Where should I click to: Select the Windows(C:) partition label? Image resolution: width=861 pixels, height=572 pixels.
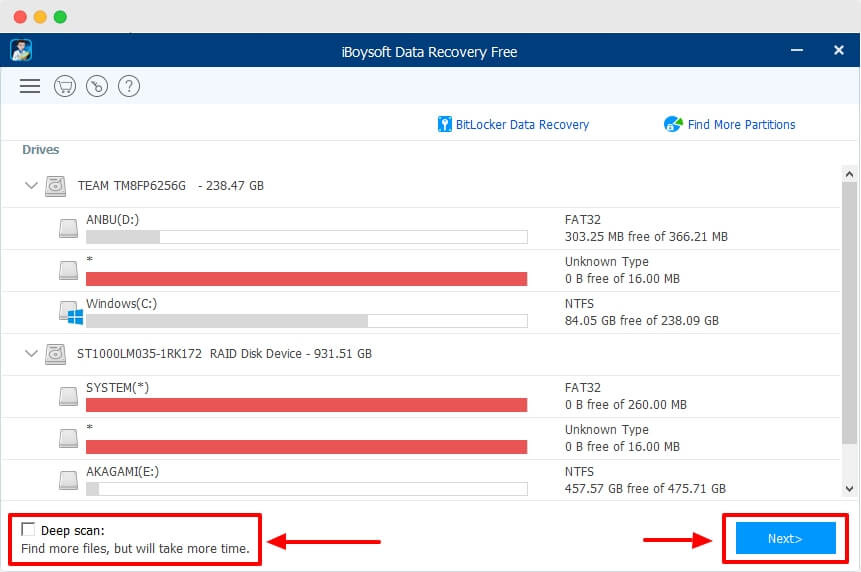(x=121, y=304)
